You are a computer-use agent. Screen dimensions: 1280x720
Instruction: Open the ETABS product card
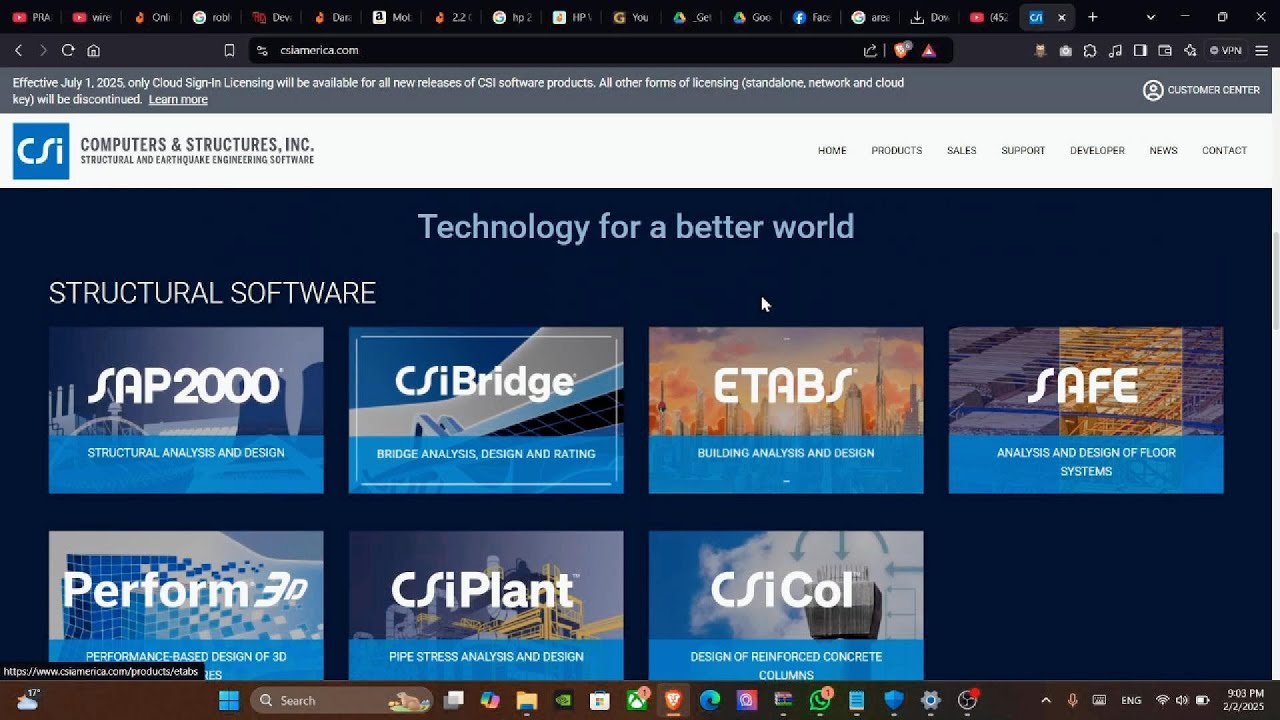click(786, 410)
